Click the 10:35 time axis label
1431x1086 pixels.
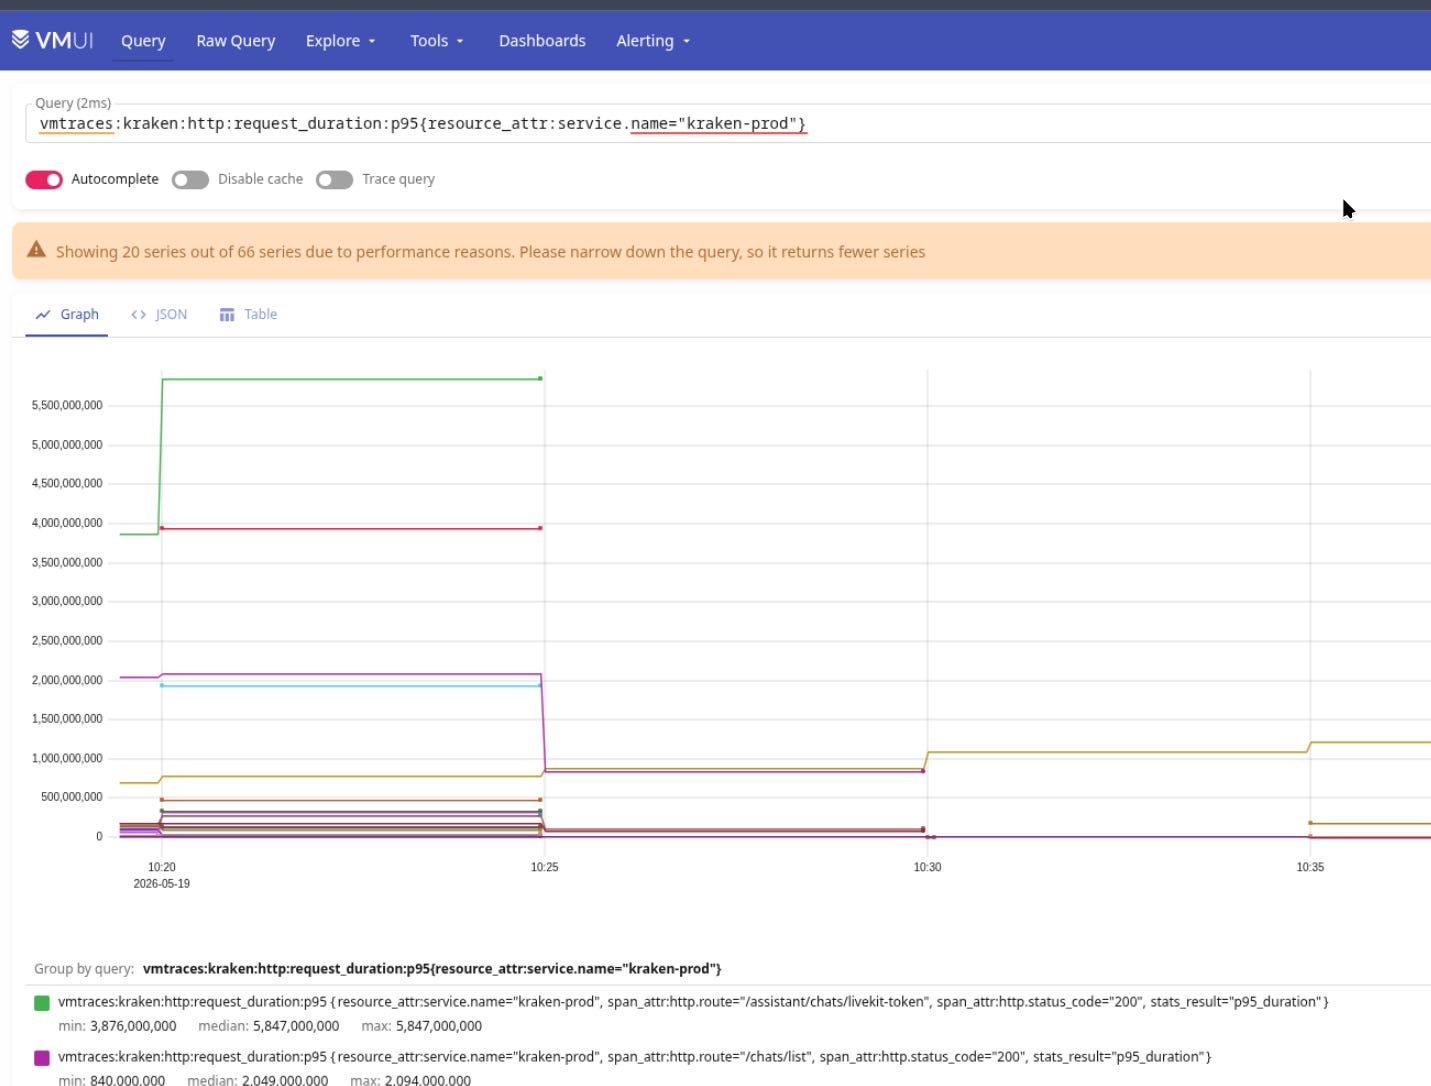click(1310, 867)
